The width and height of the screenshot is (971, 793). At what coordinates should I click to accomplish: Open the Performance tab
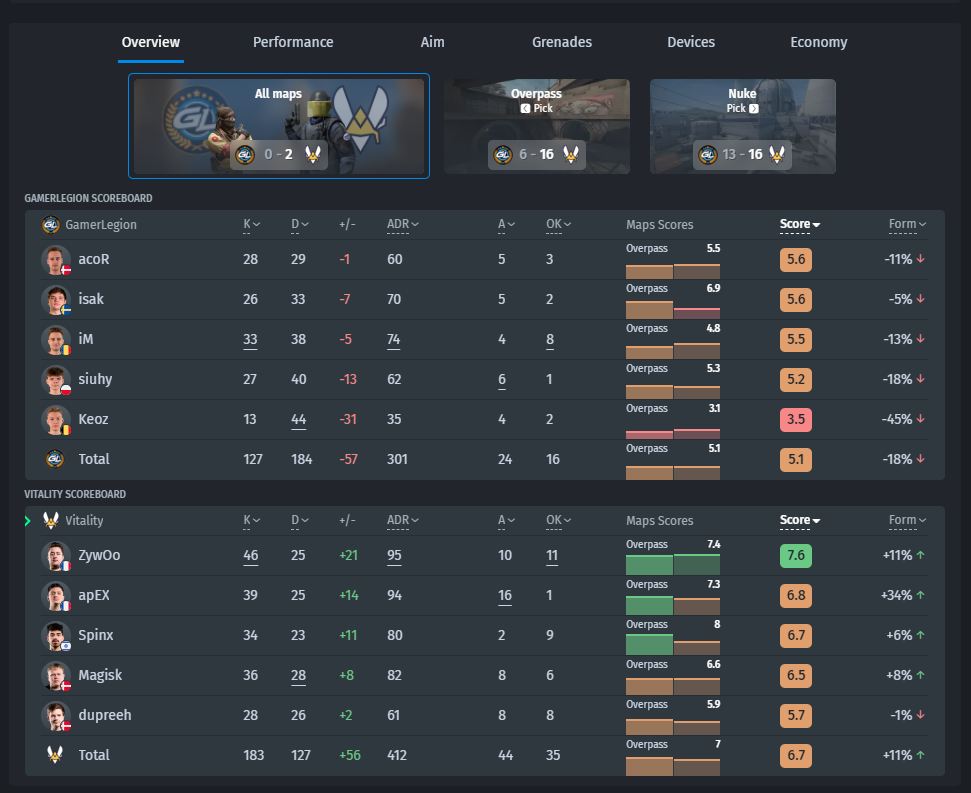click(293, 42)
